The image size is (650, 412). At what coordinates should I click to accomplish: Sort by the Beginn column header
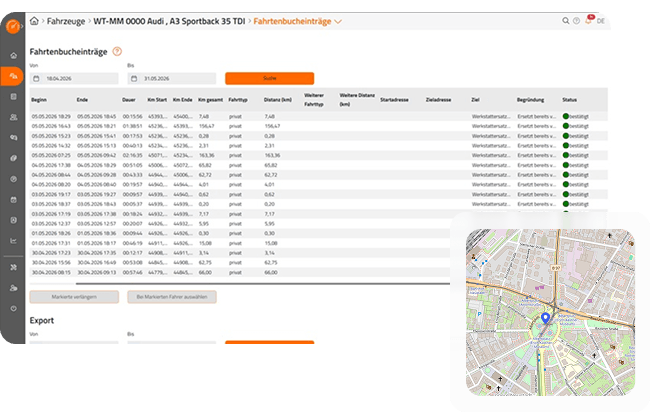[x=39, y=100]
